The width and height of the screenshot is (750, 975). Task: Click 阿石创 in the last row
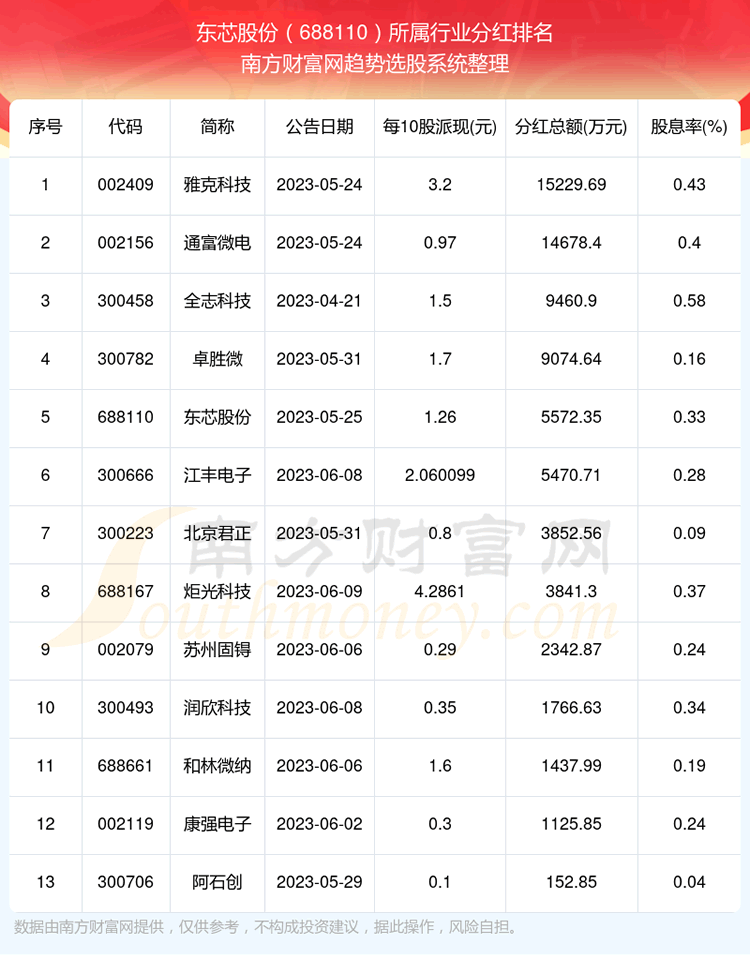coord(217,882)
